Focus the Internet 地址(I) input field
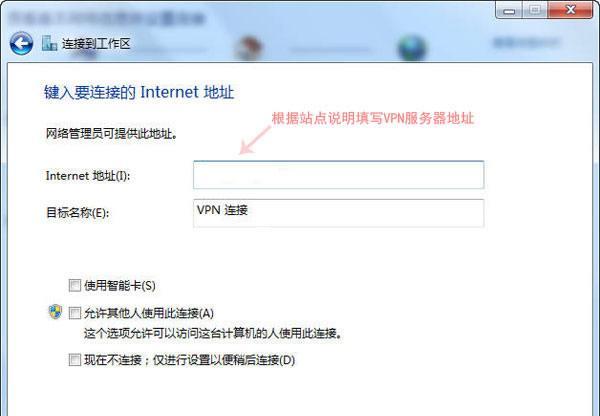Screen dimensions: 600x416 click(x=339, y=175)
